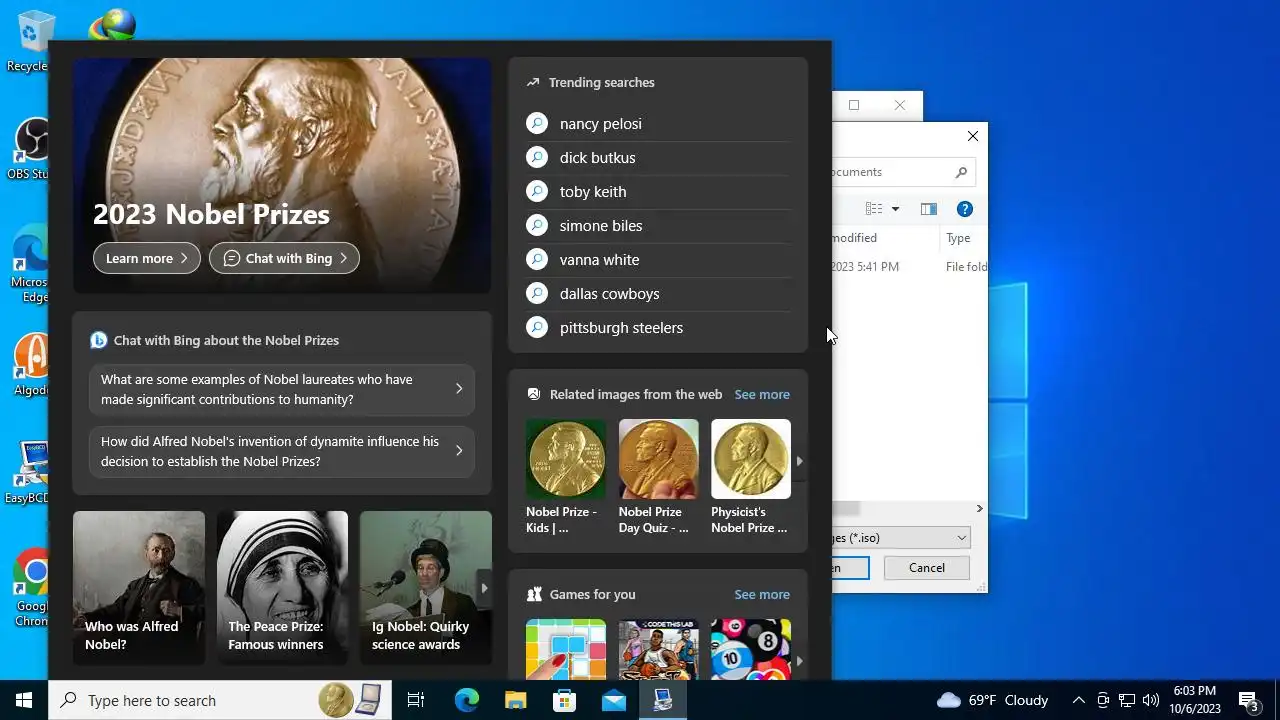Click Learn more about 2023 Nobel Prizes

pos(147,258)
